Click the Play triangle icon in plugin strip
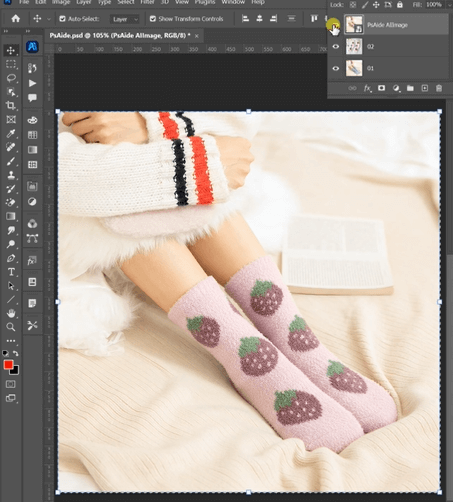The width and height of the screenshot is (453, 502). coord(32,83)
